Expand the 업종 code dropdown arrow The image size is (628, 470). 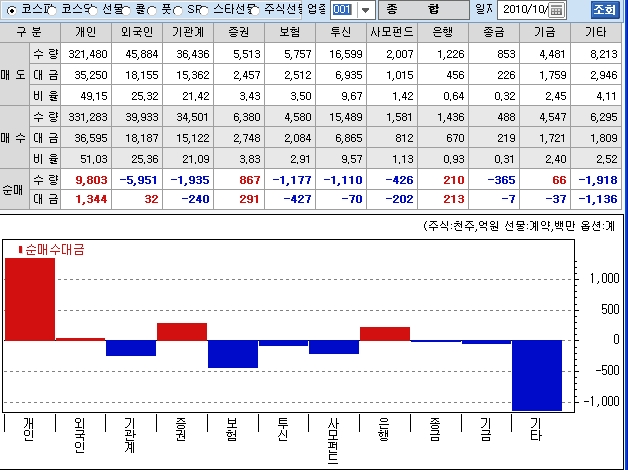[x=365, y=10]
